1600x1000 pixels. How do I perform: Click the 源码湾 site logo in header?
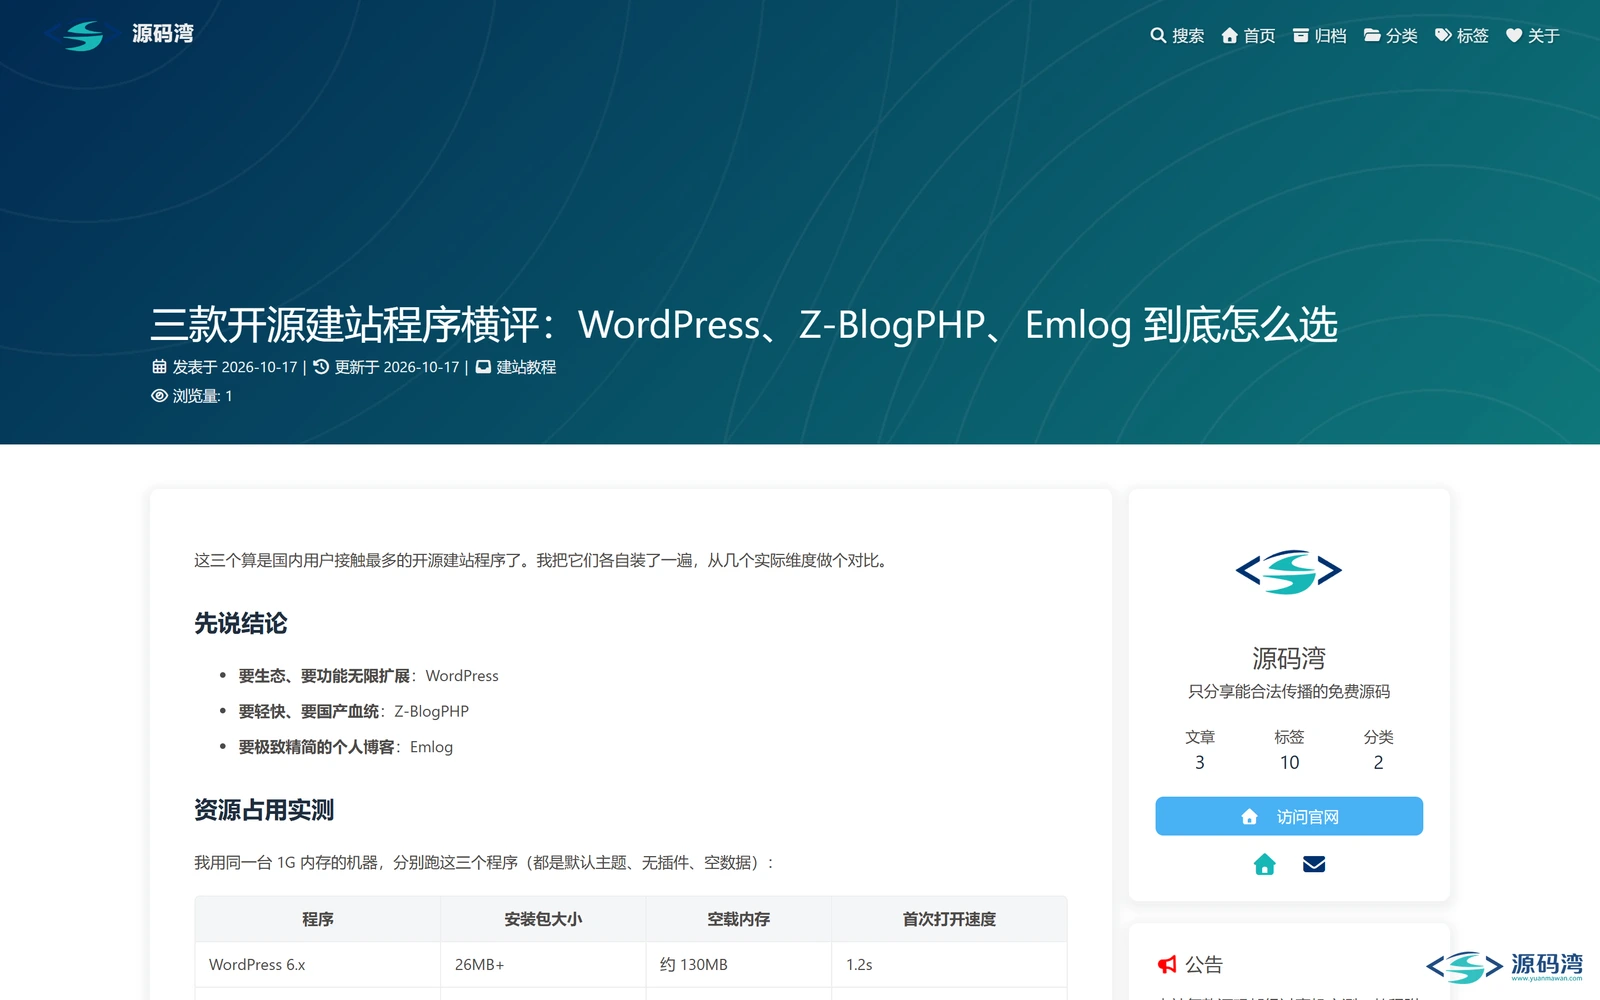(x=120, y=35)
